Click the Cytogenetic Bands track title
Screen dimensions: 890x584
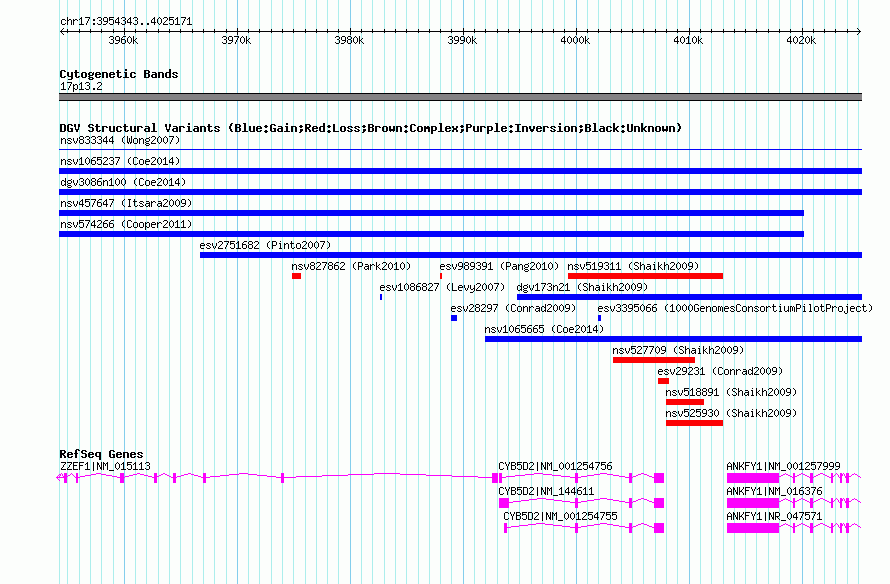pos(119,74)
